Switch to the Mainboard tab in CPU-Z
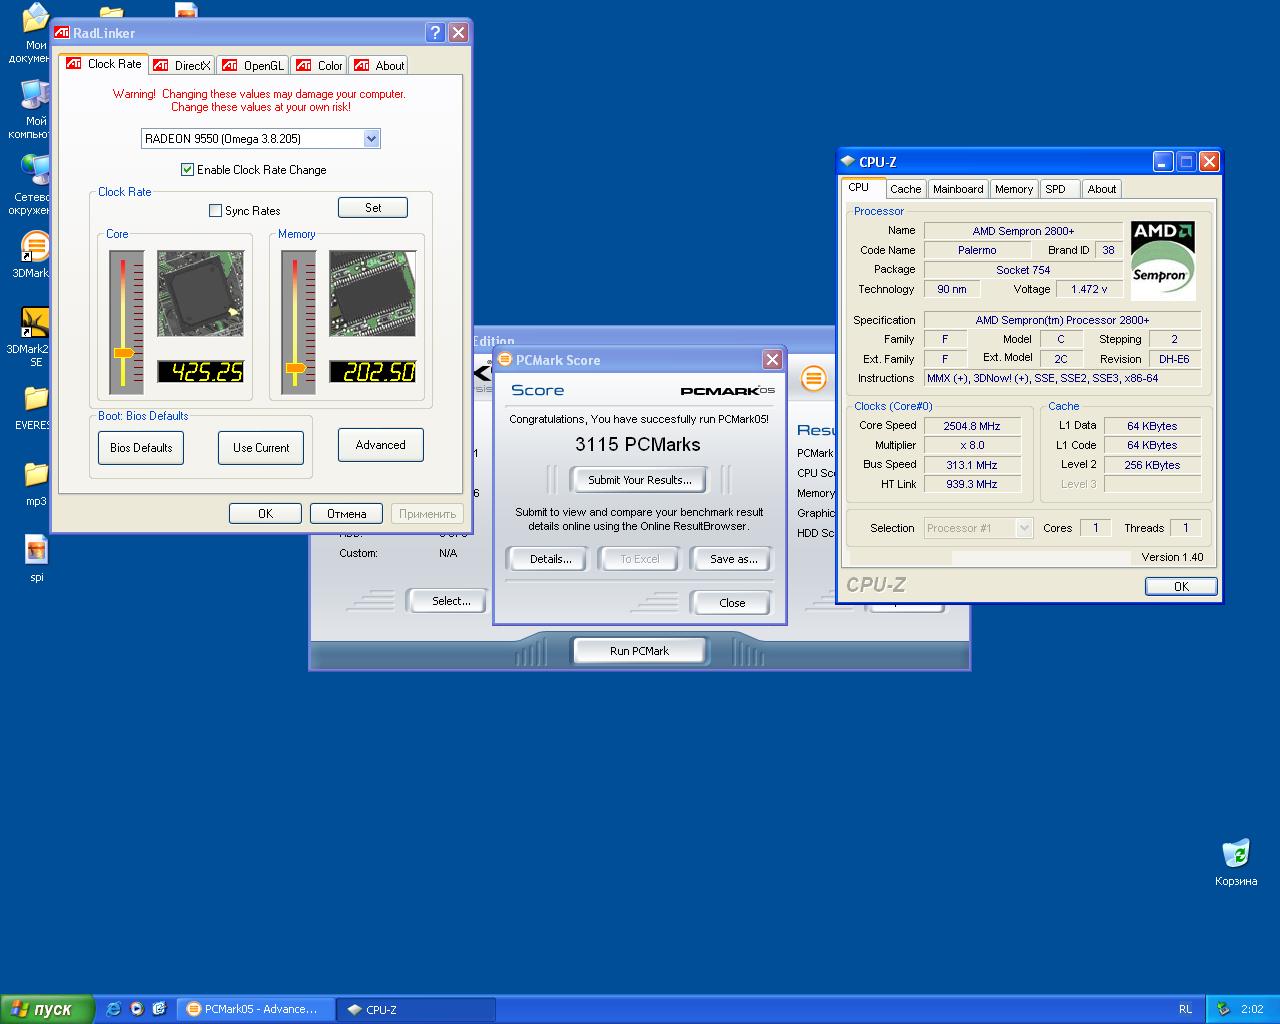The width and height of the screenshot is (1280, 1024). [x=958, y=189]
